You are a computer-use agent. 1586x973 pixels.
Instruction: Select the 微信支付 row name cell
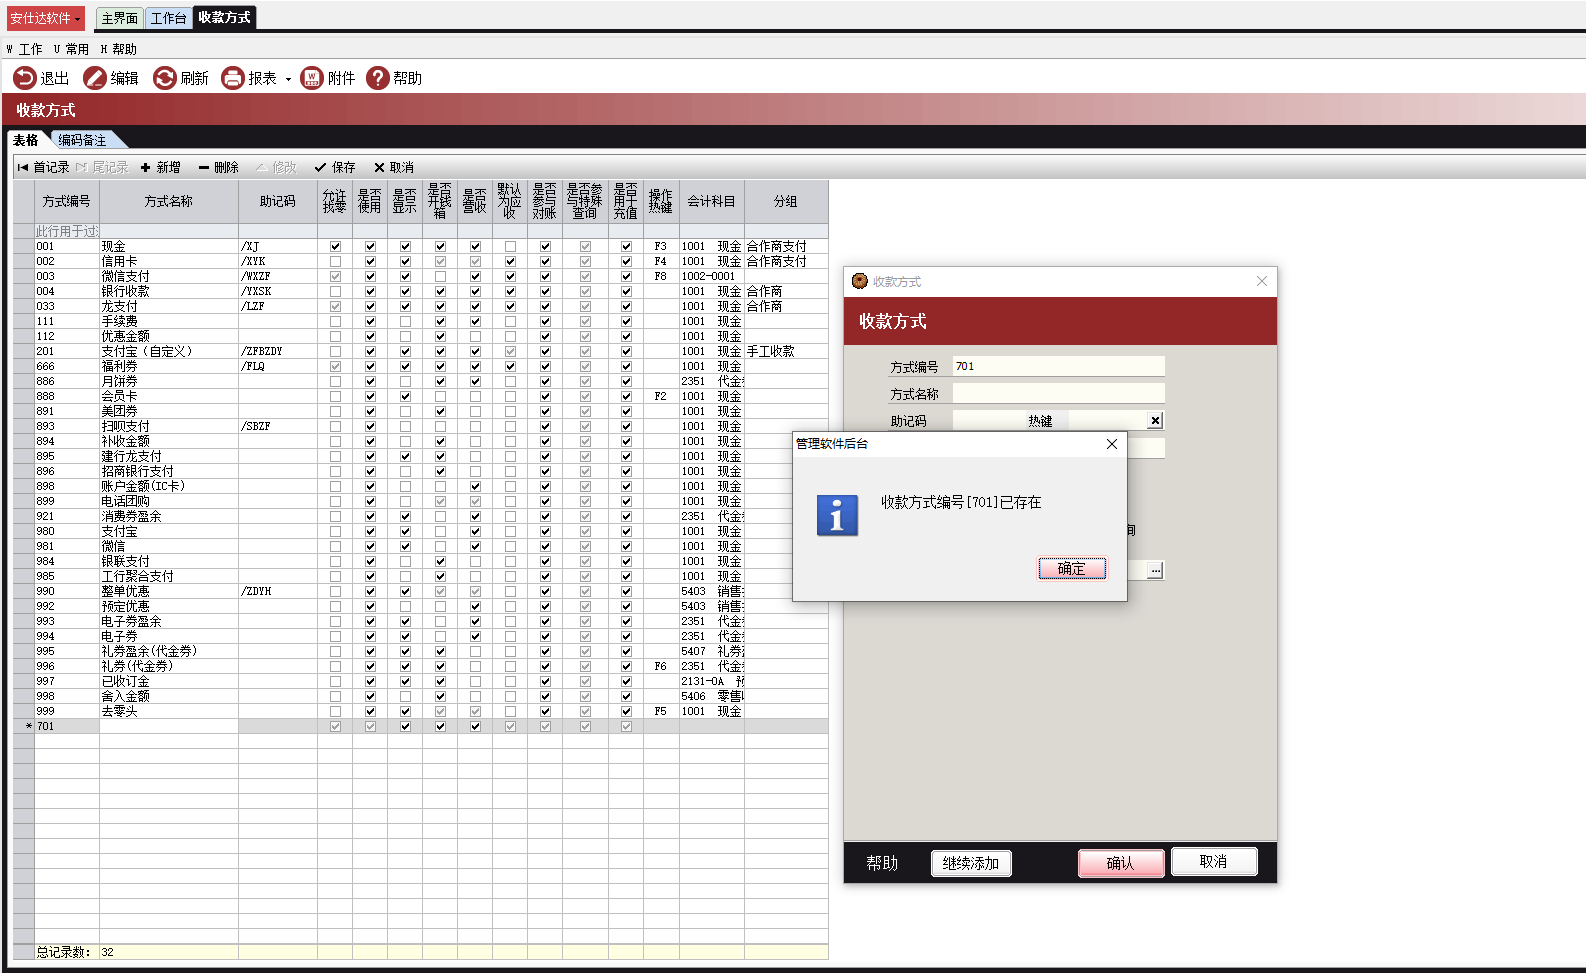click(169, 276)
